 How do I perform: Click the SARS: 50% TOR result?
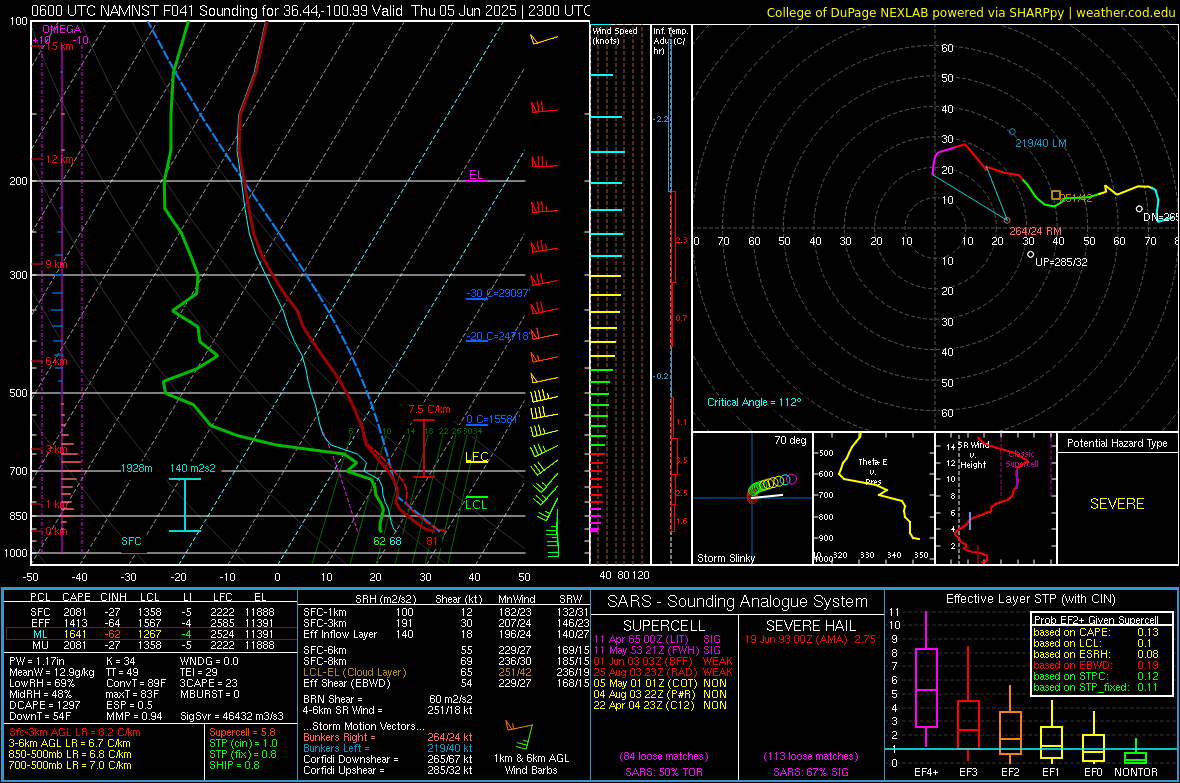(664, 772)
